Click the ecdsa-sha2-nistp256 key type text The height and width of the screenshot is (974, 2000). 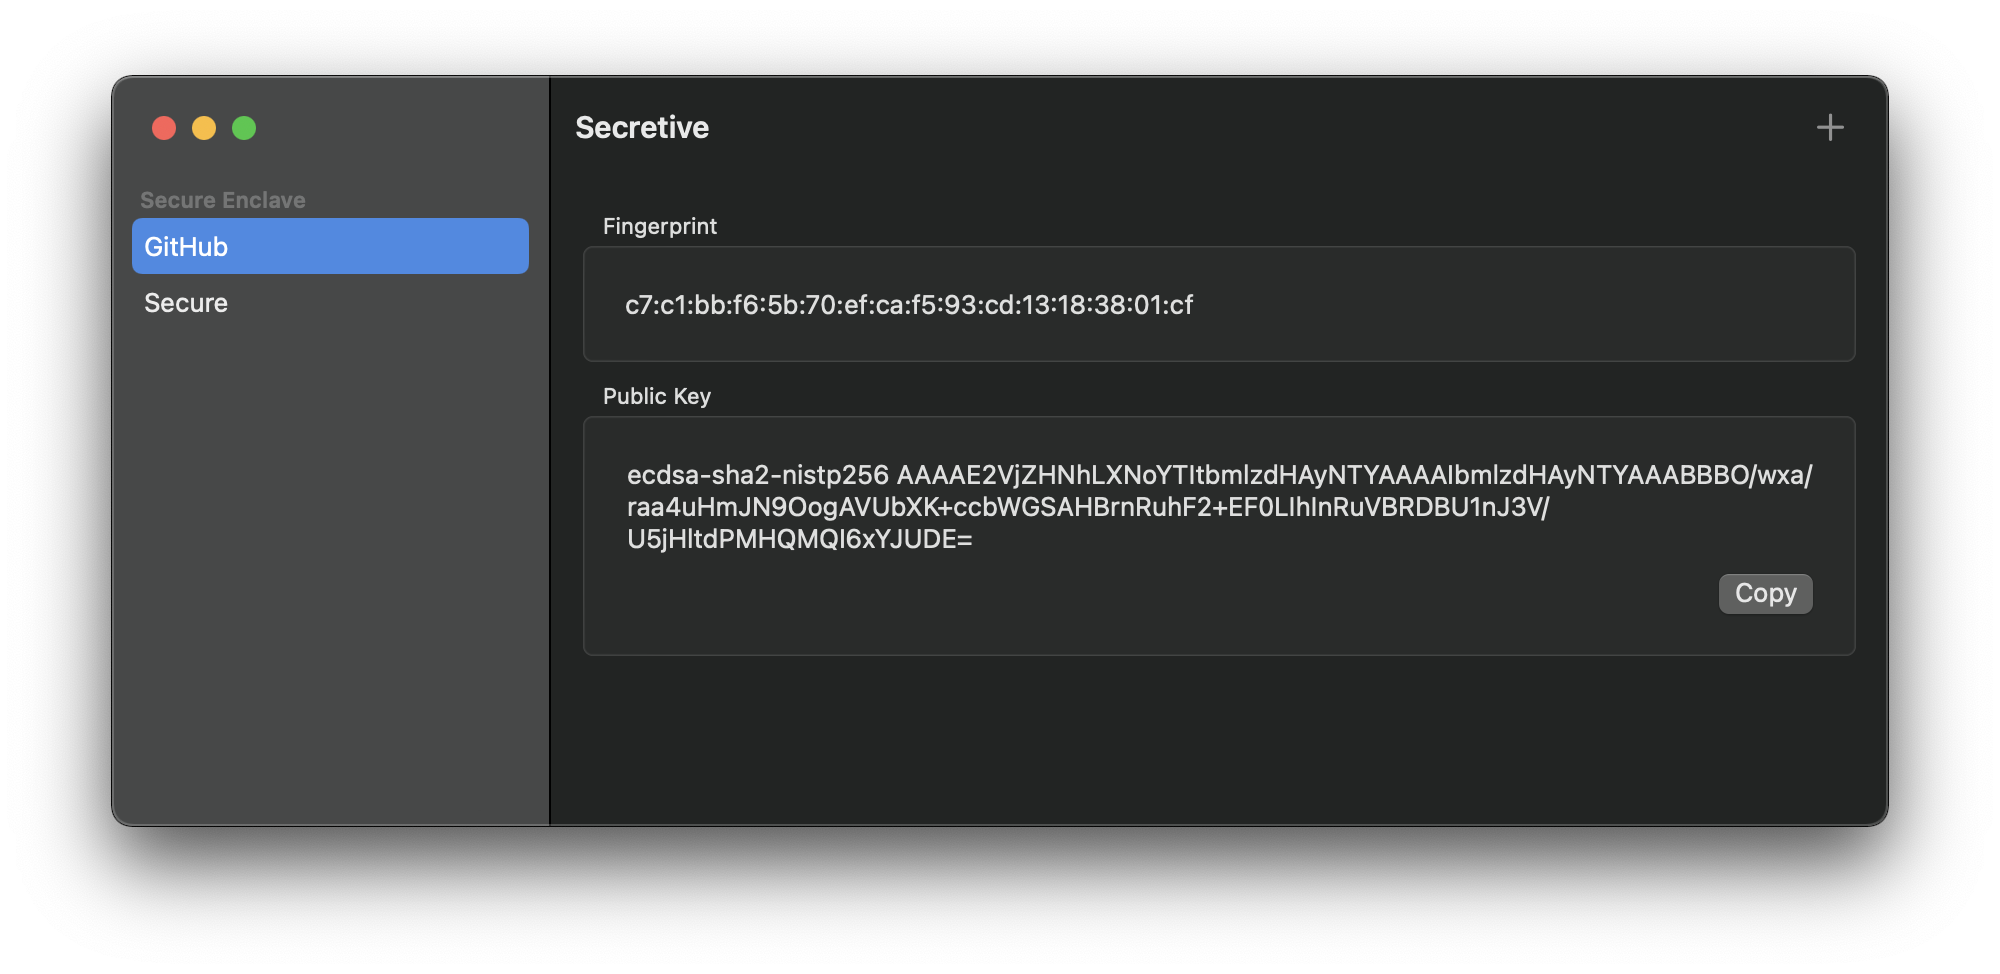[750, 477]
